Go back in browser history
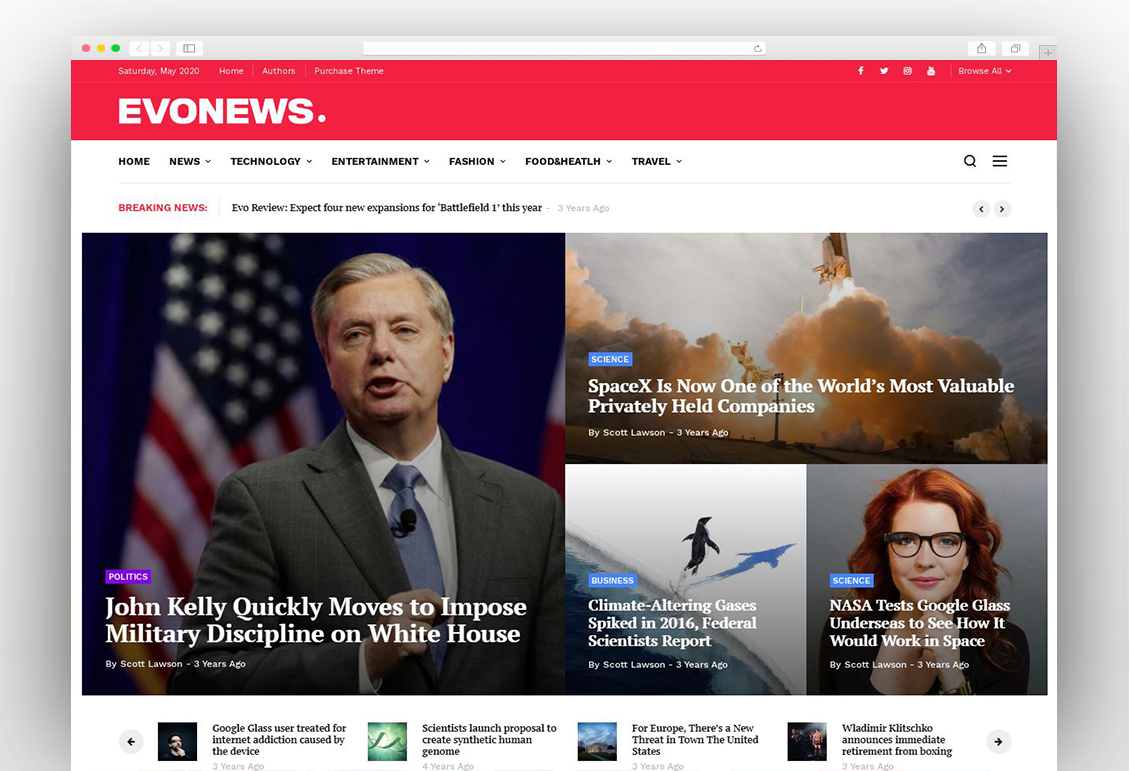The width and height of the screenshot is (1130, 771). coord(139,48)
